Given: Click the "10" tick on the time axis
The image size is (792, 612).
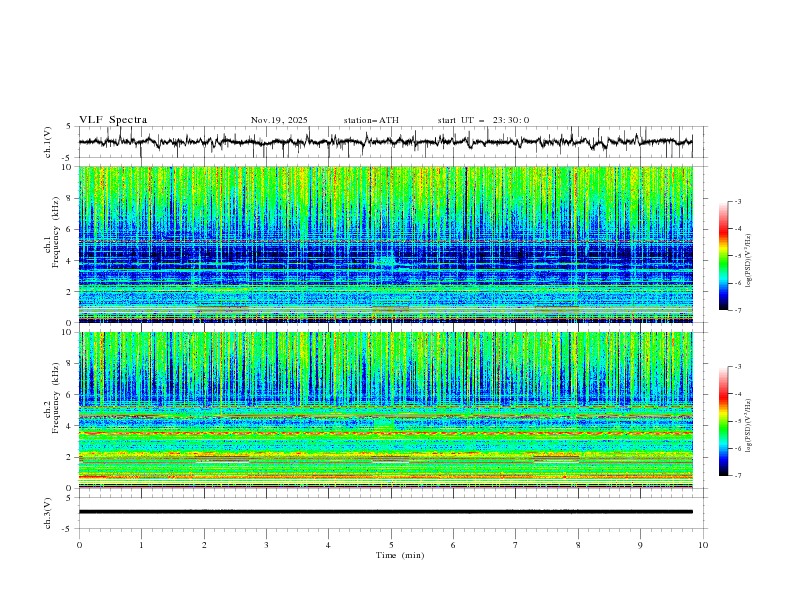Looking at the screenshot, I should coord(703,545).
